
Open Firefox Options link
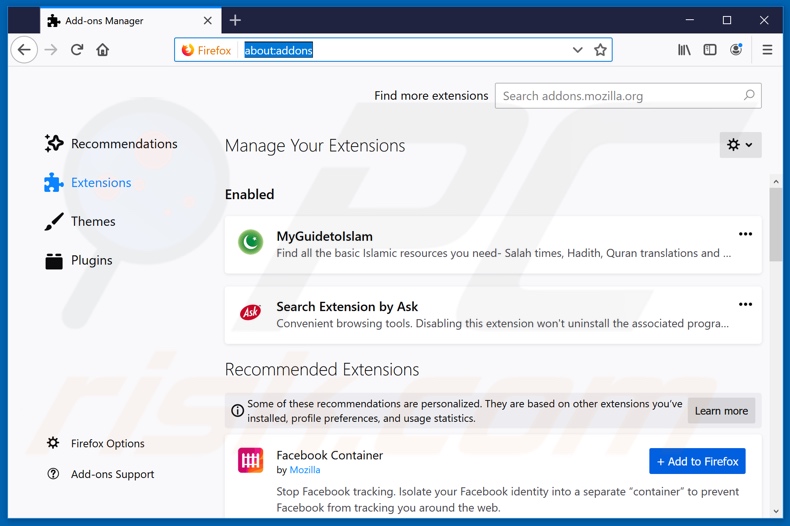click(x=96, y=443)
